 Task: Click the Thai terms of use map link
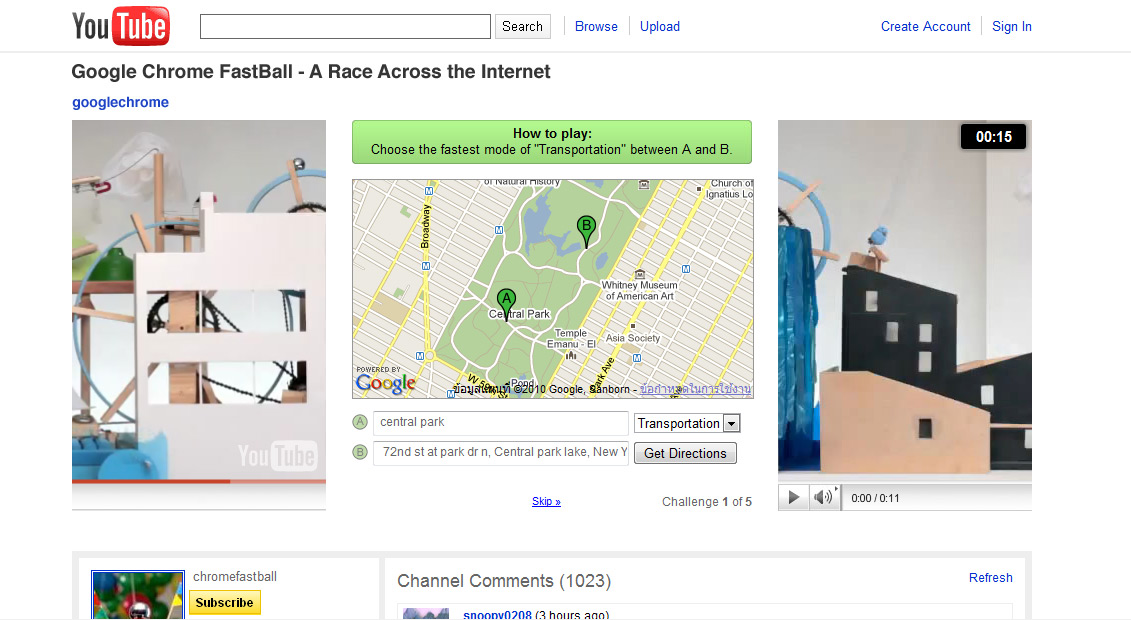[695, 389]
